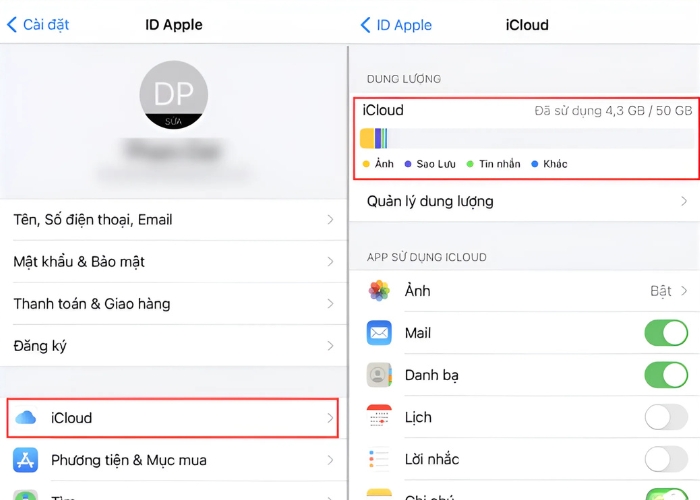Click the Contacts (Danh bạ) icon
Screen dimensions: 700x500
pyautogui.click(x=379, y=375)
